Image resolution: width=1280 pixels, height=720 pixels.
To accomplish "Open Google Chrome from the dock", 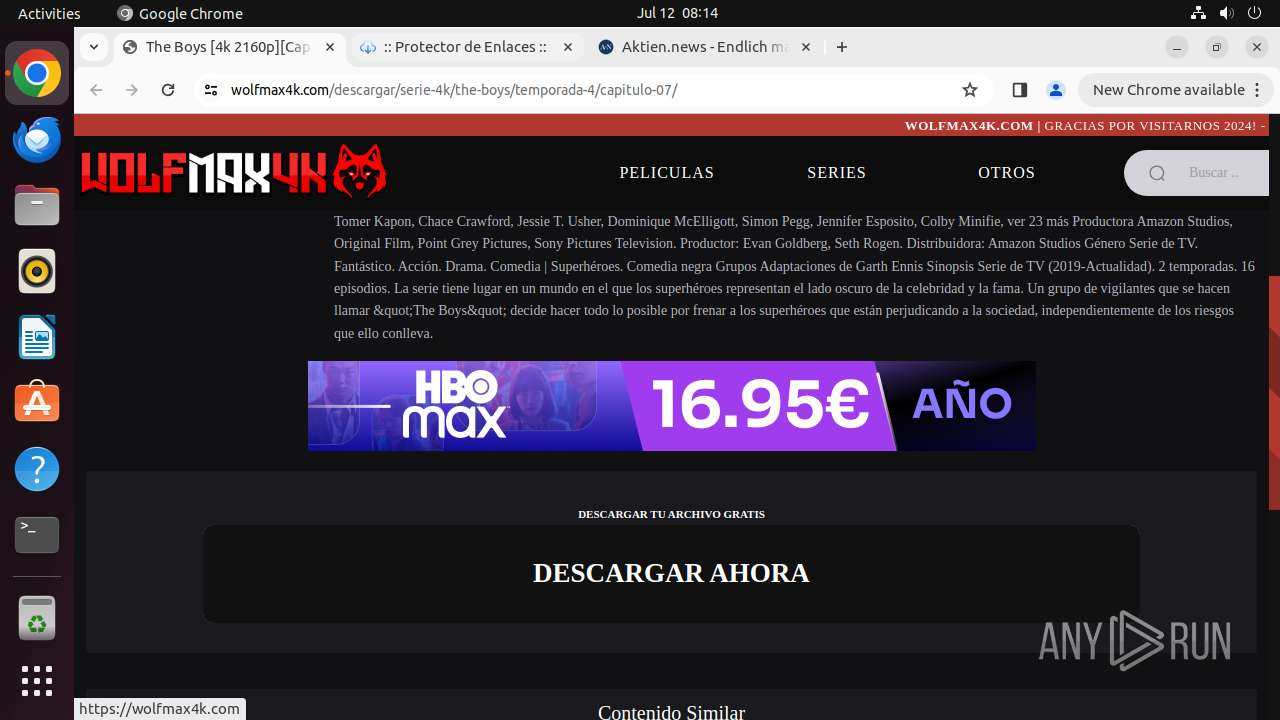I will pos(37,74).
